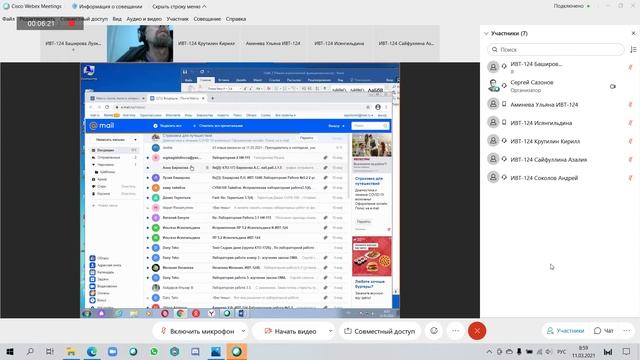
Task: Click Скрыть строку меню
Action: tap(179, 7)
